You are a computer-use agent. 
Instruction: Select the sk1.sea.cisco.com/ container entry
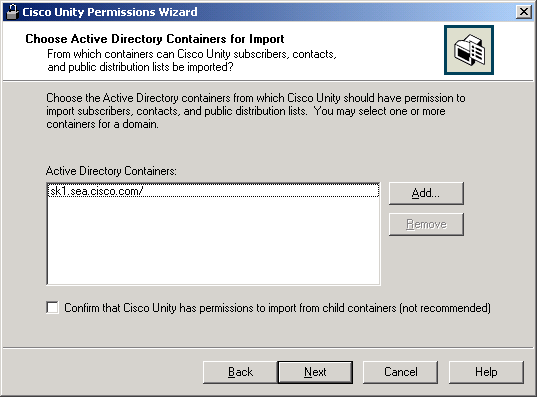213,191
